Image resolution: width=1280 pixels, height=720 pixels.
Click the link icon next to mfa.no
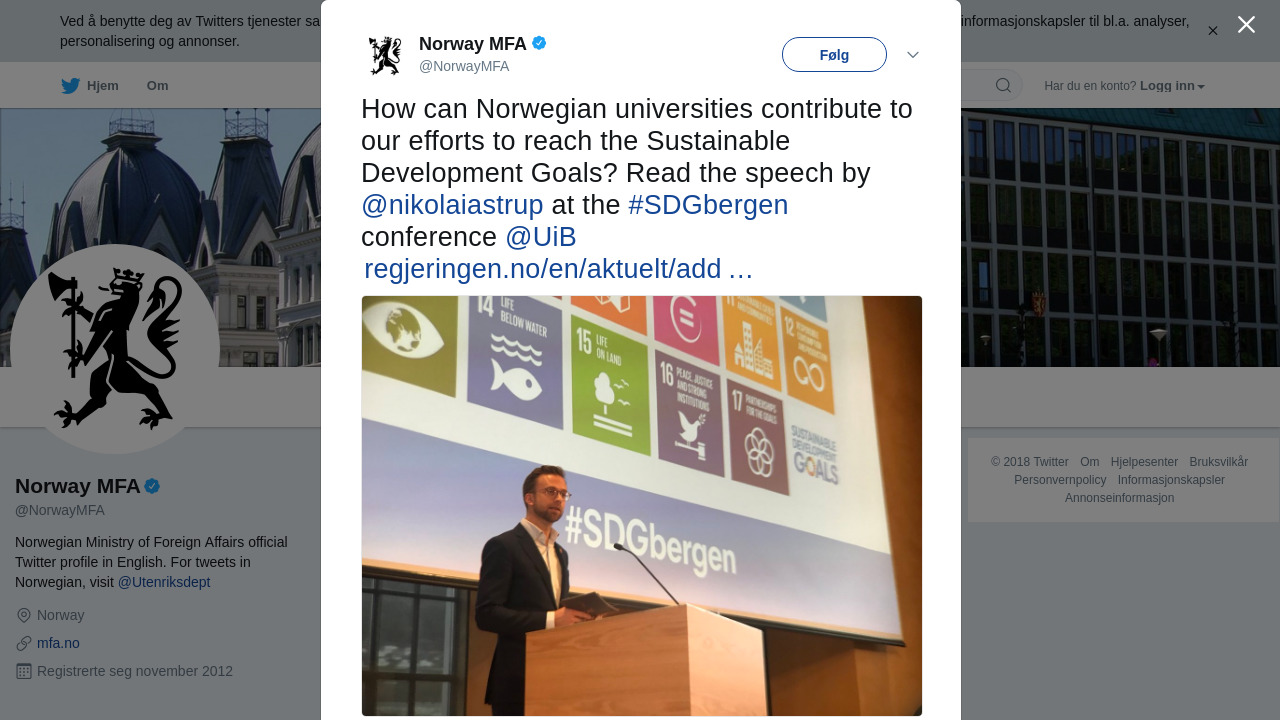24,644
